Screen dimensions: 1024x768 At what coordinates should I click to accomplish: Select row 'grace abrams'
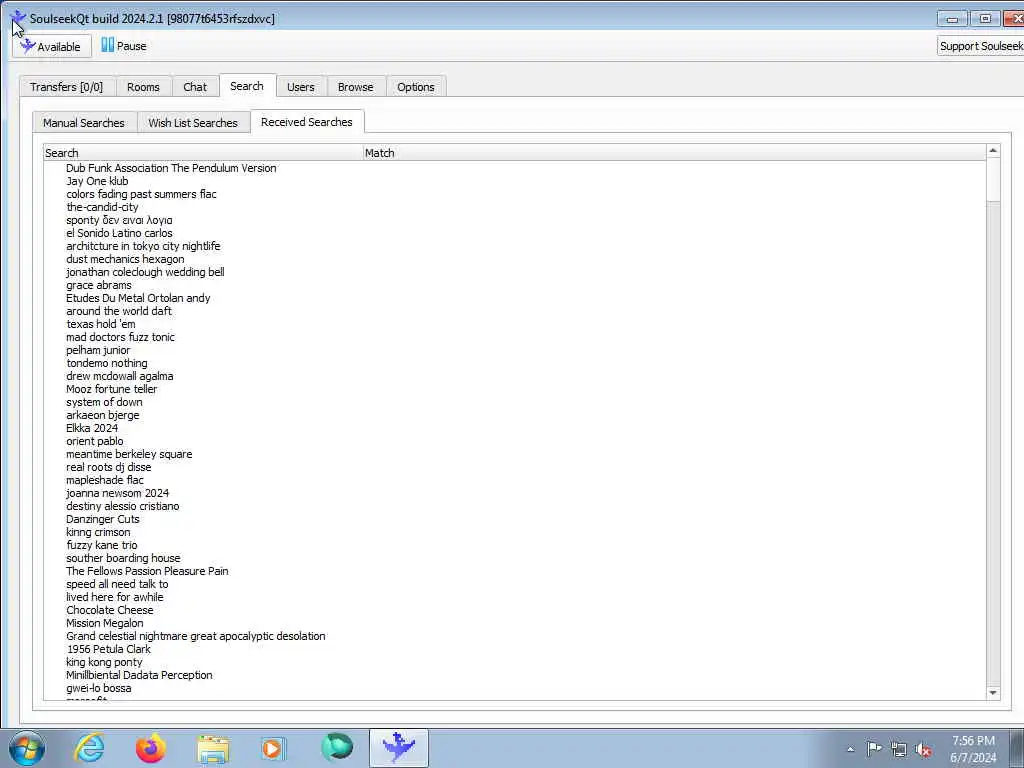point(99,285)
